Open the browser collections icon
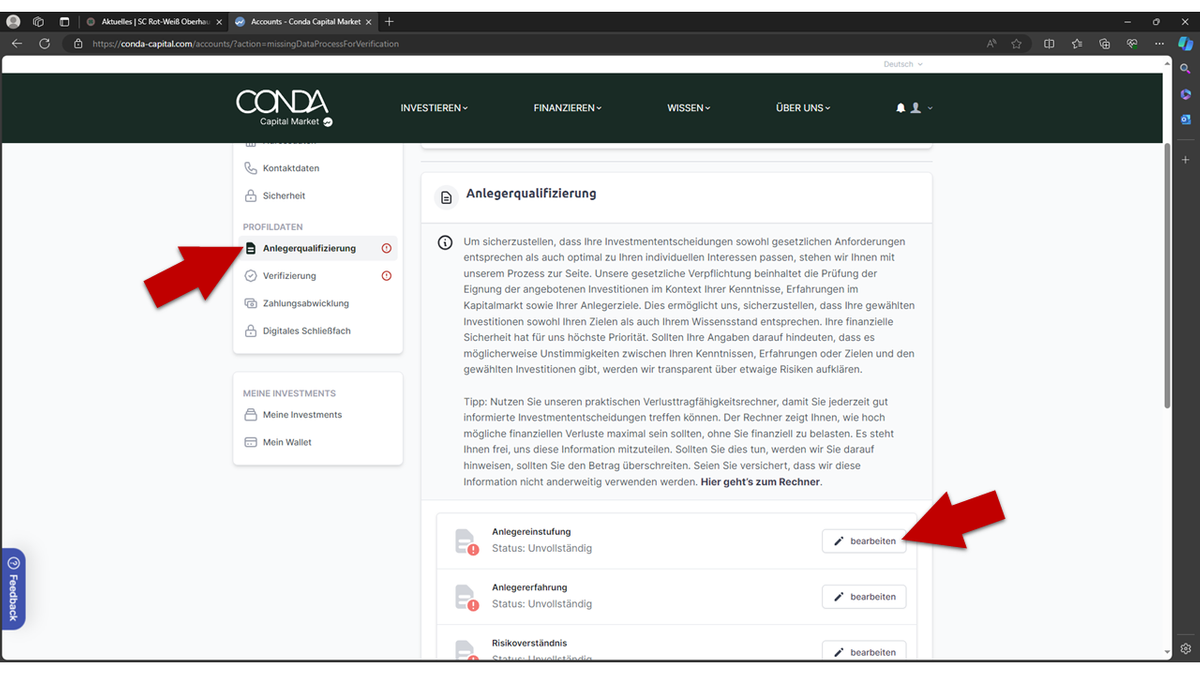Viewport: 1200px width, 675px height. pos(1104,44)
